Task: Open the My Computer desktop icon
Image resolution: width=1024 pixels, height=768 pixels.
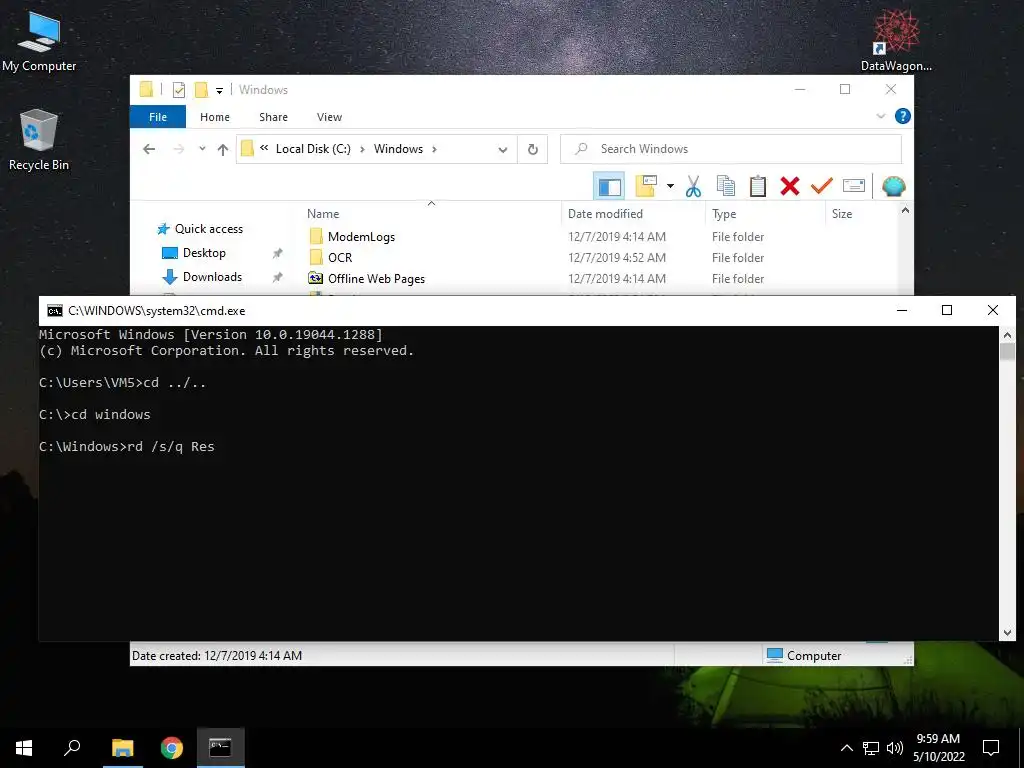Action: 39,42
